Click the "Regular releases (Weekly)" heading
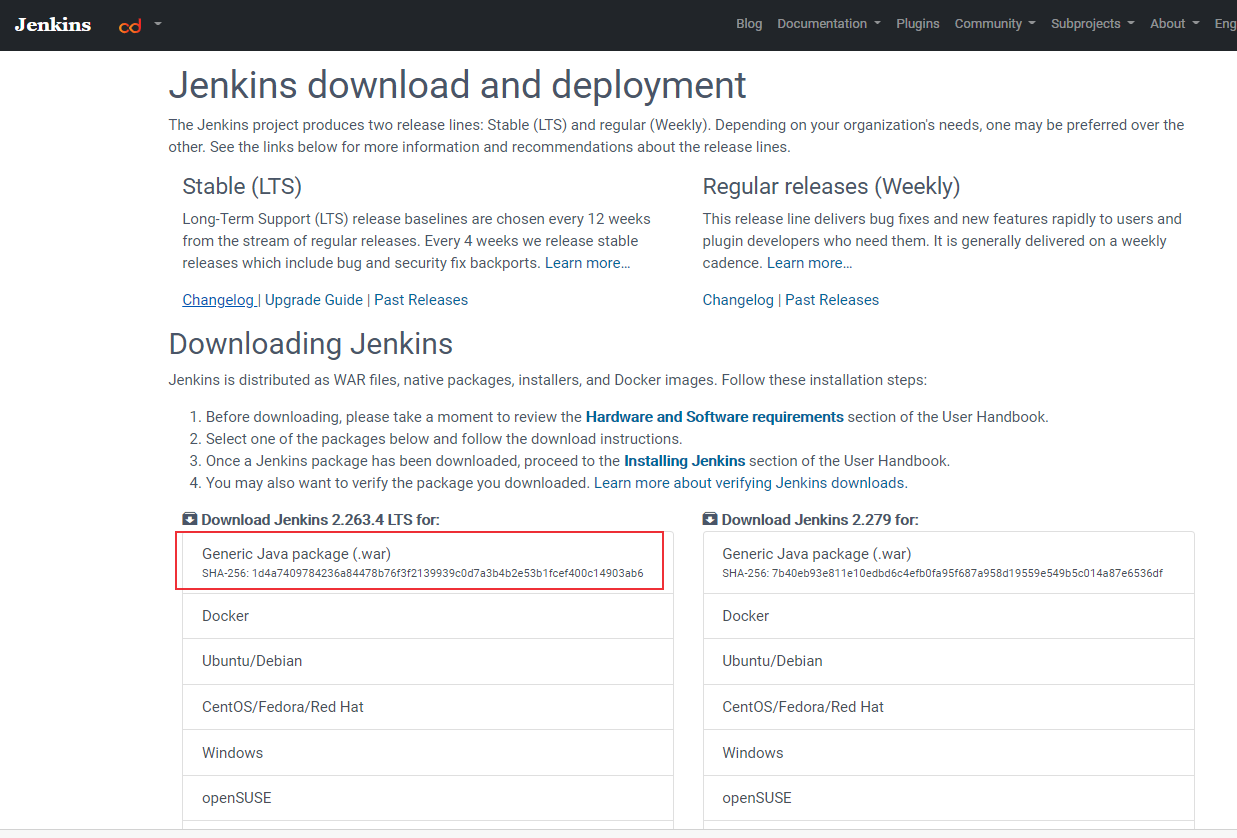Viewport: 1237px width, 838px height. point(831,186)
